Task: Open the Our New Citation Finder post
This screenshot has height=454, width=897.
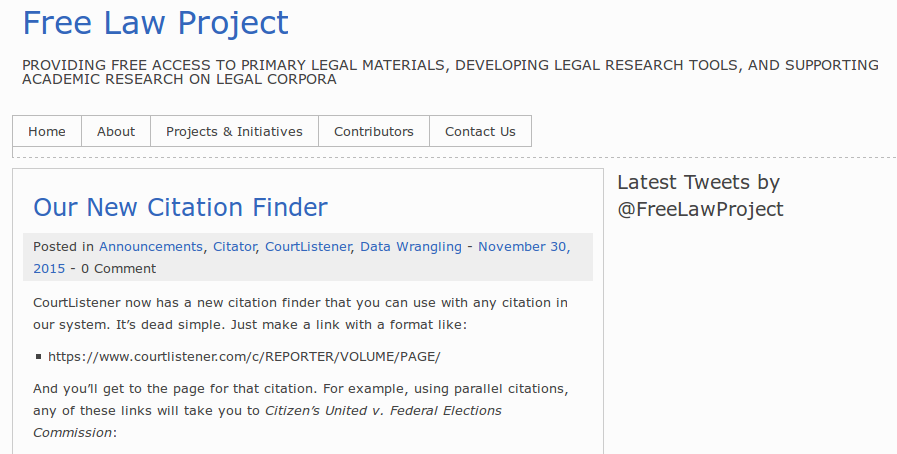Action: [x=180, y=207]
